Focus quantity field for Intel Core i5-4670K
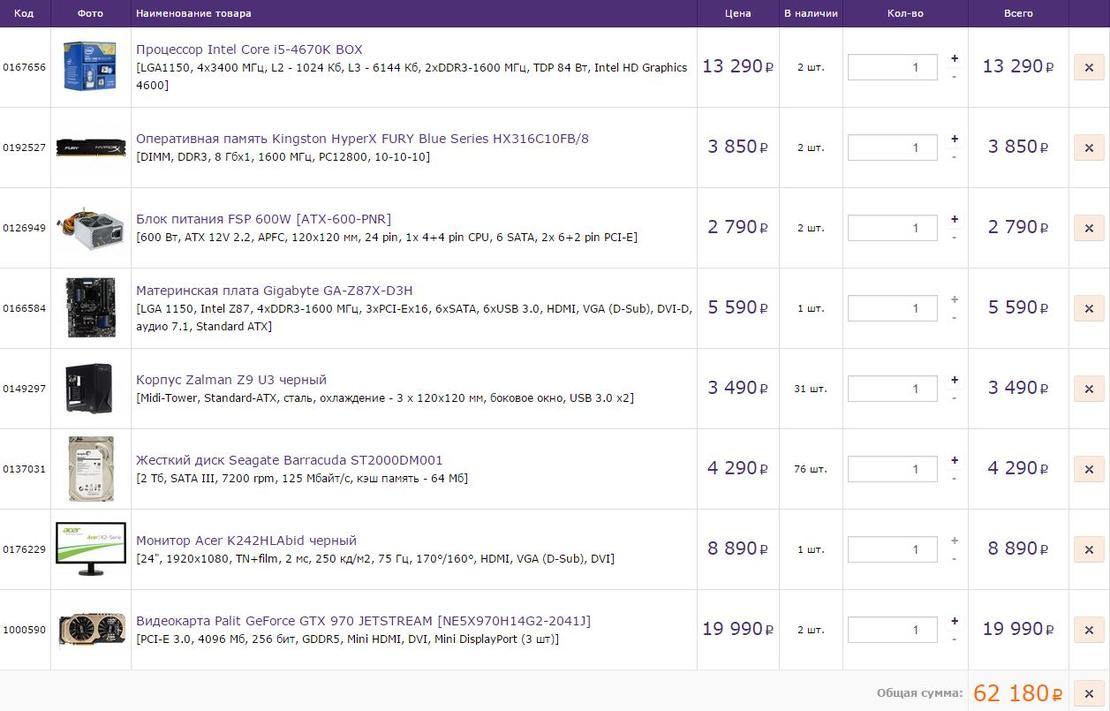This screenshot has width=1110, height=711. coord(893,67)
